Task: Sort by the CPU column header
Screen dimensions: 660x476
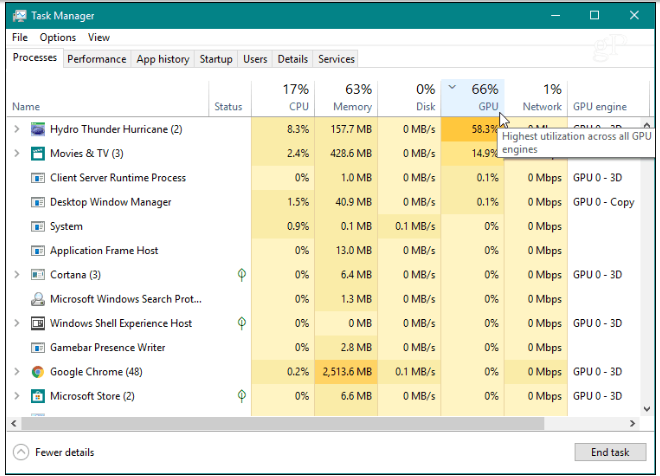Action: [x=283, y=98]
